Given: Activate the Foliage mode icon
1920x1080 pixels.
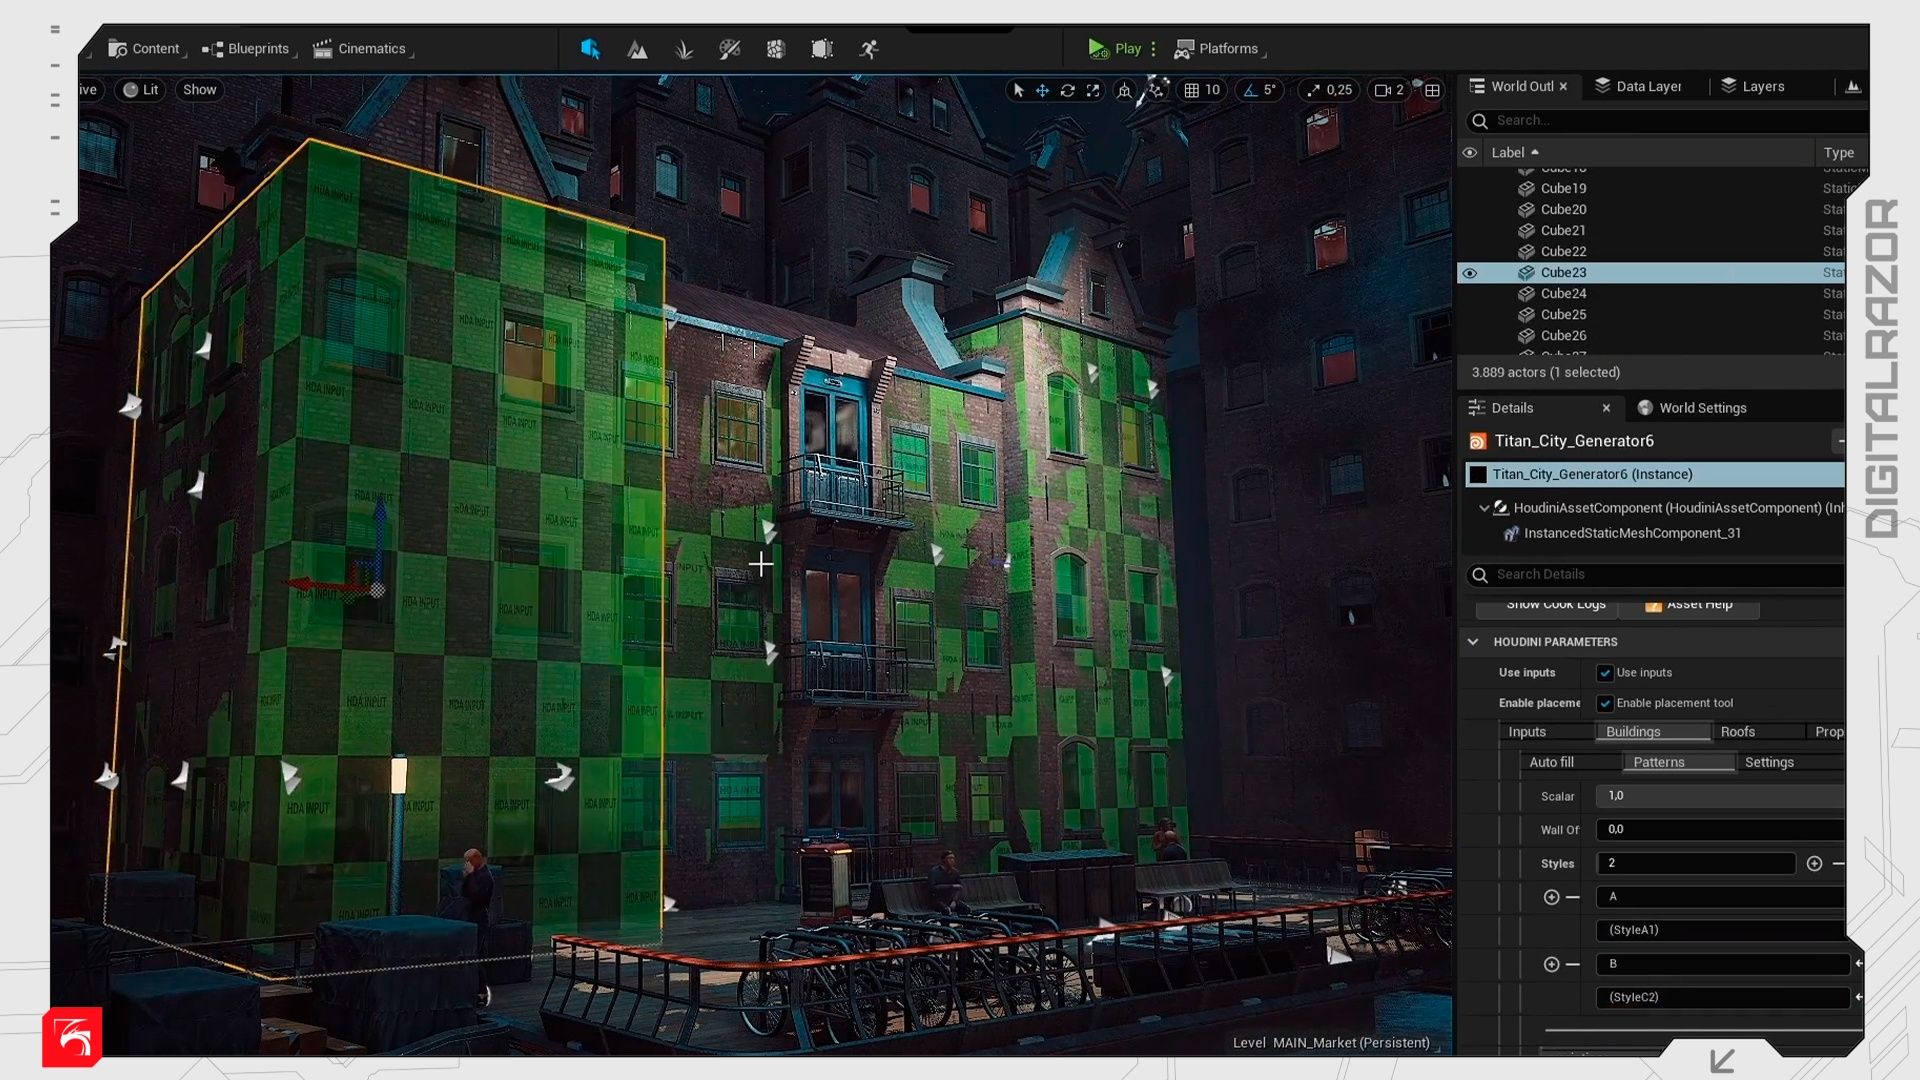Looking at the screenshot, I should pos(684,49).
